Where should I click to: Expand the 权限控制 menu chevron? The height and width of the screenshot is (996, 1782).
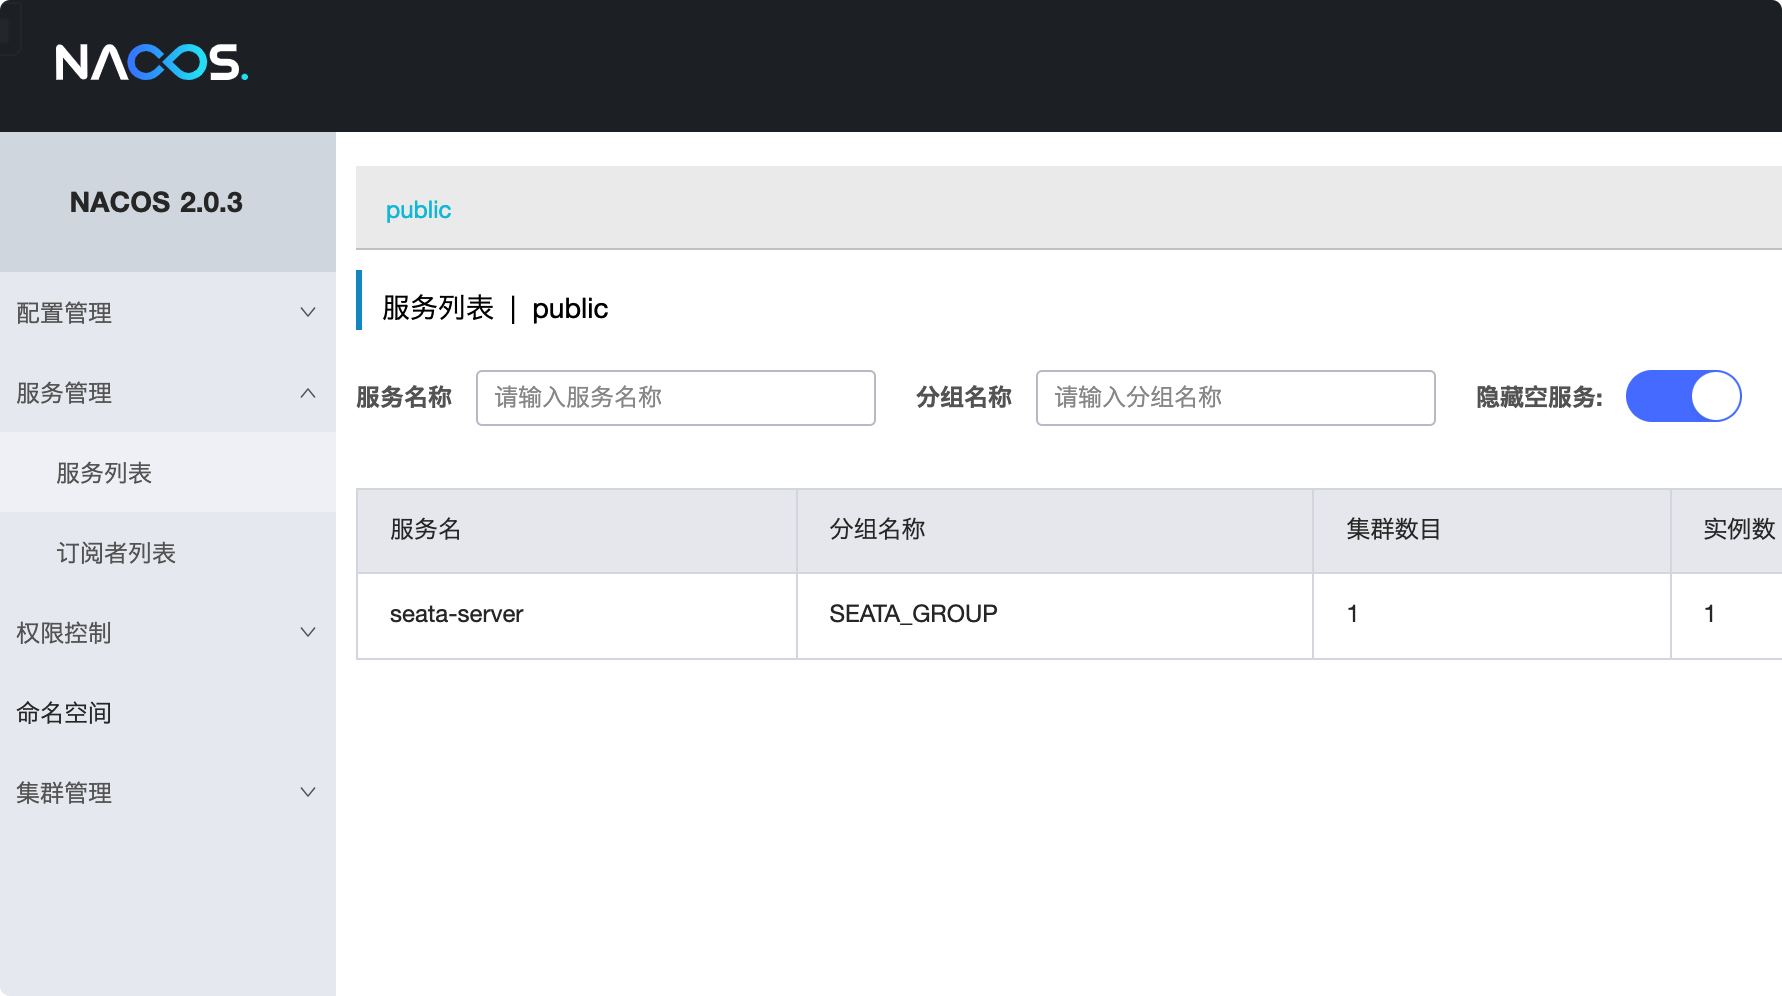coord(308,632)
